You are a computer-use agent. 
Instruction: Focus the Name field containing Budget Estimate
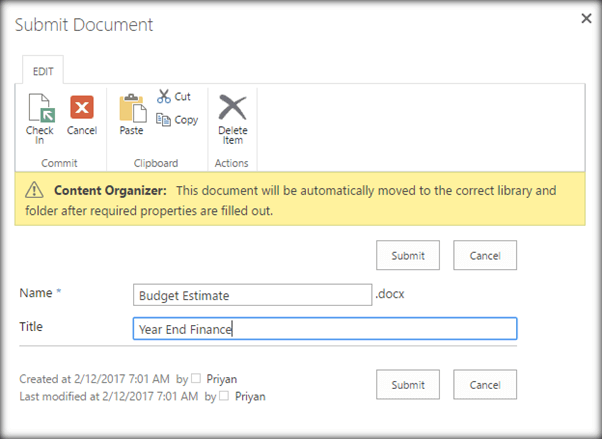click(252, 294)
